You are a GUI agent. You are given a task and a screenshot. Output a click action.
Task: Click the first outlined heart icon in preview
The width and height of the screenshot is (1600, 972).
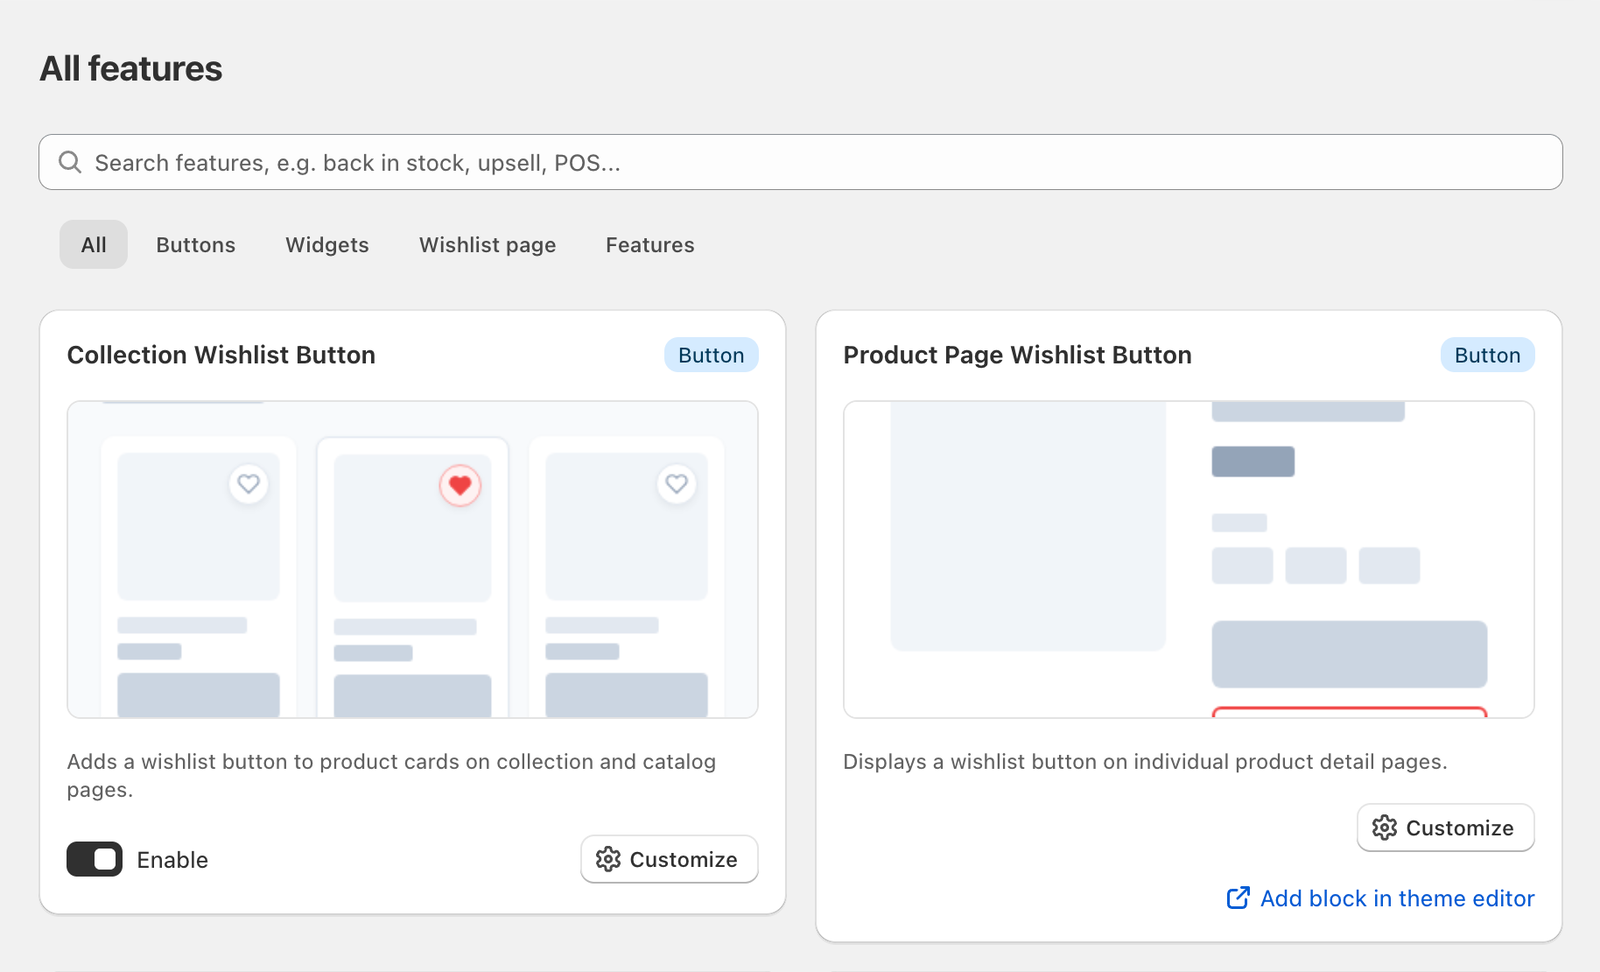pyautogui.click(x=249, y=484)
